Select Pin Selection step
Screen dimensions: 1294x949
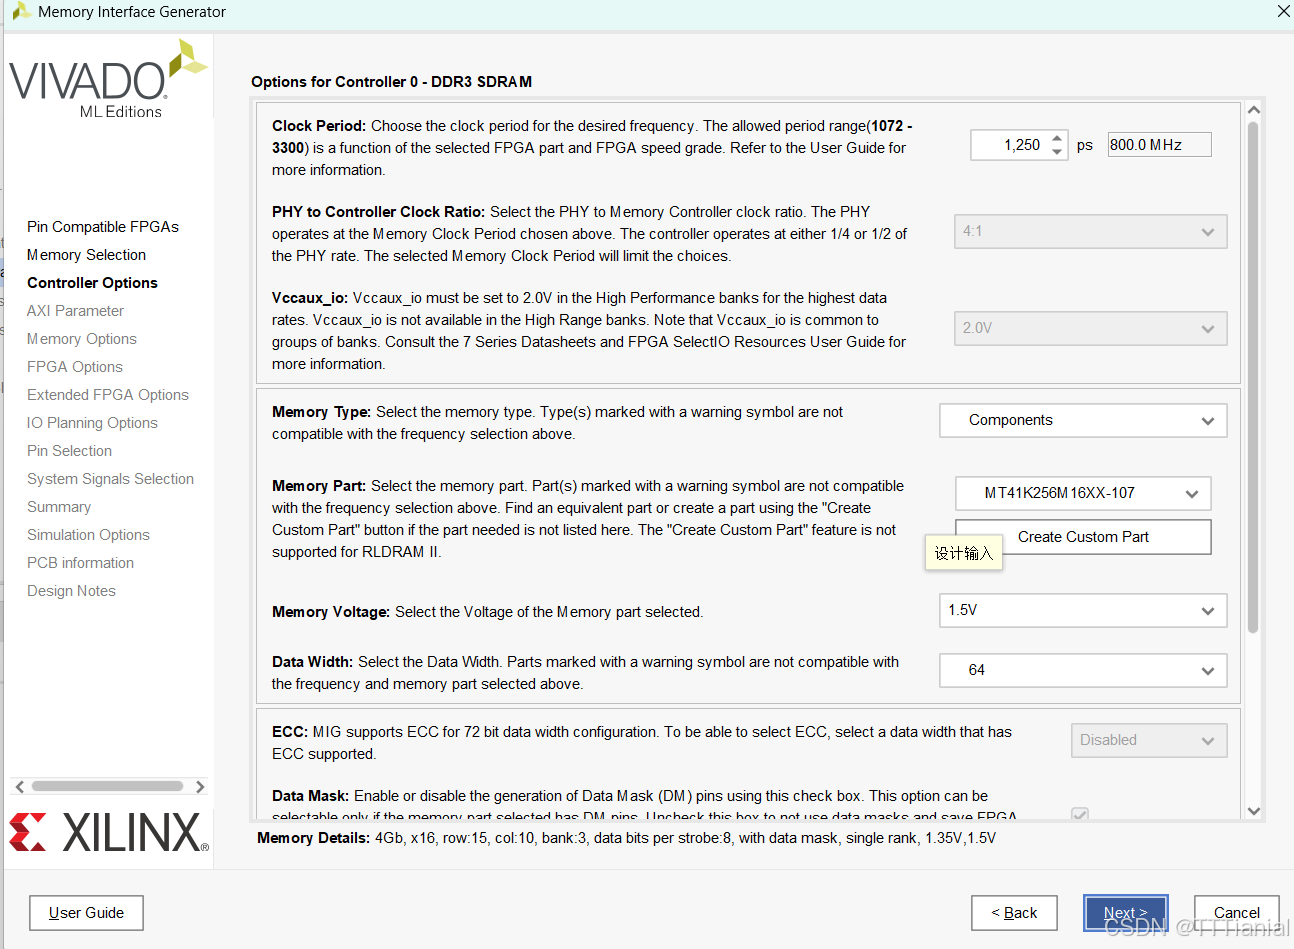pos(69,451)
